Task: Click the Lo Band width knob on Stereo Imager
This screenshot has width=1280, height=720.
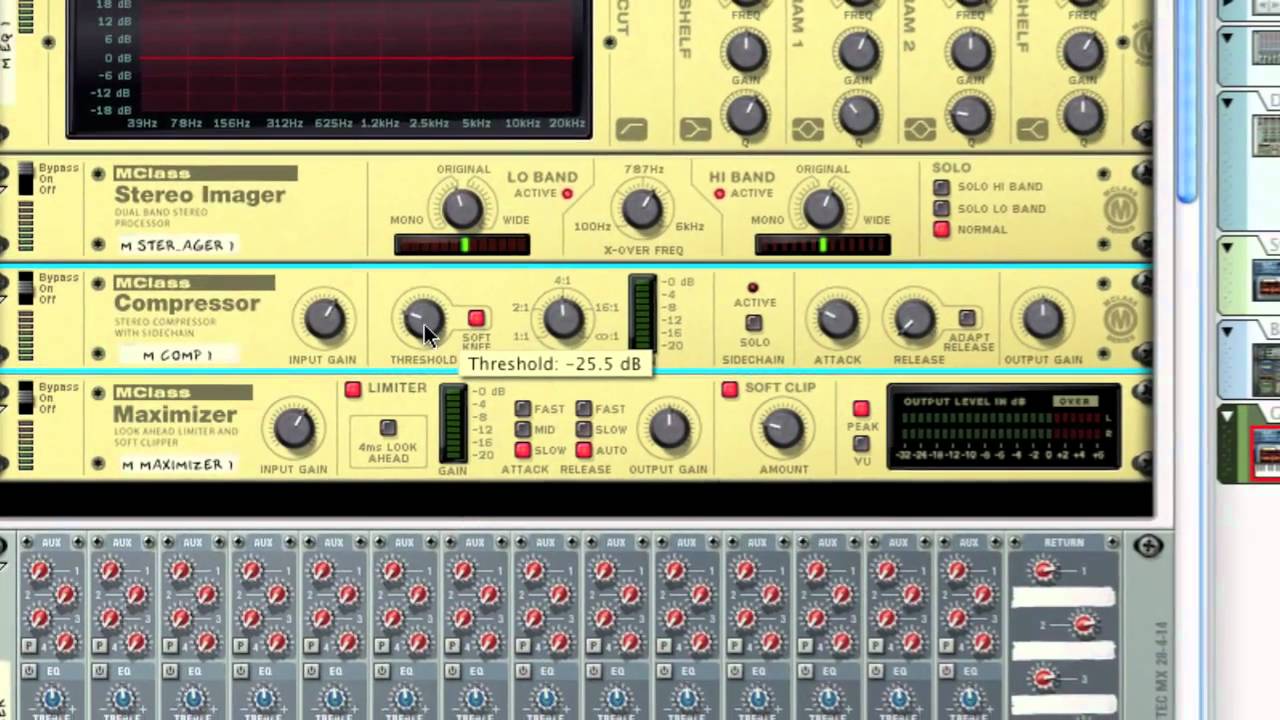Action: (x=462, y=209)
